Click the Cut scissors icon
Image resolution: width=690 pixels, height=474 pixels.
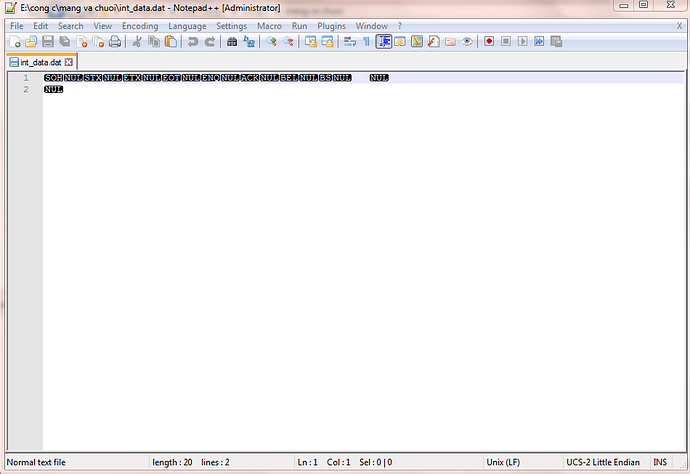[x=138, y=42]
